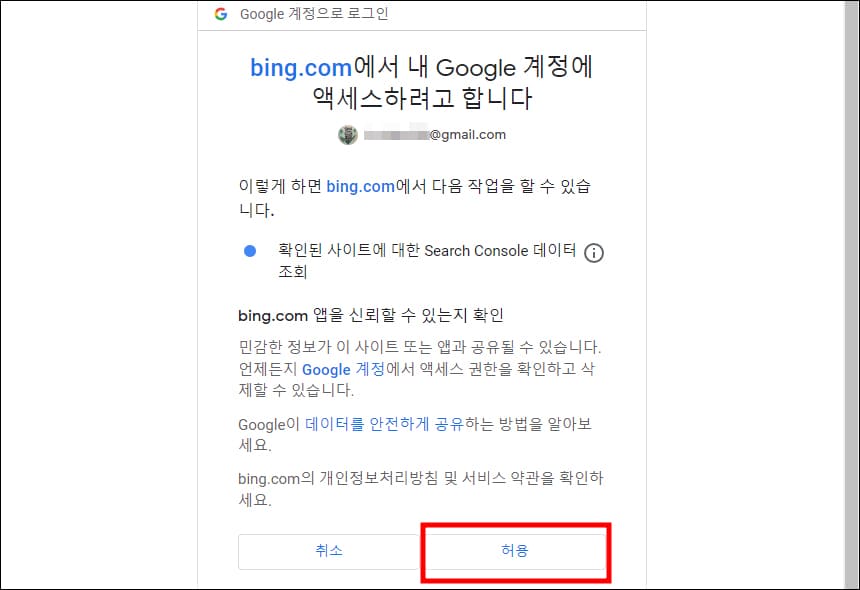Click the blurred account avatar picture

pos(348,134)
